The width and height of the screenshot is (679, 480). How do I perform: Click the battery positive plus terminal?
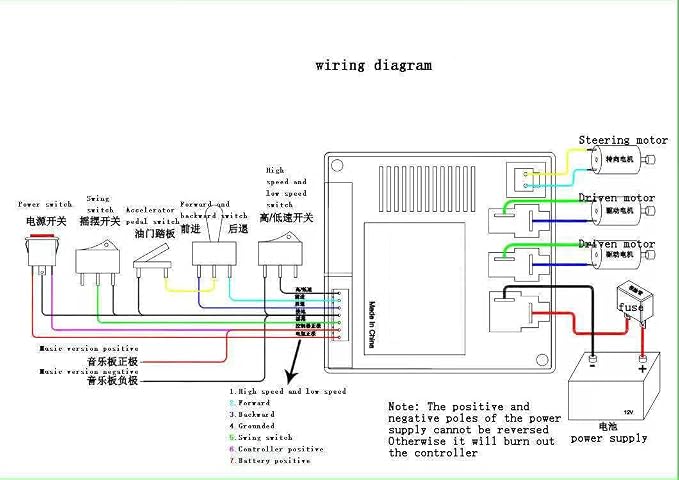643,364
